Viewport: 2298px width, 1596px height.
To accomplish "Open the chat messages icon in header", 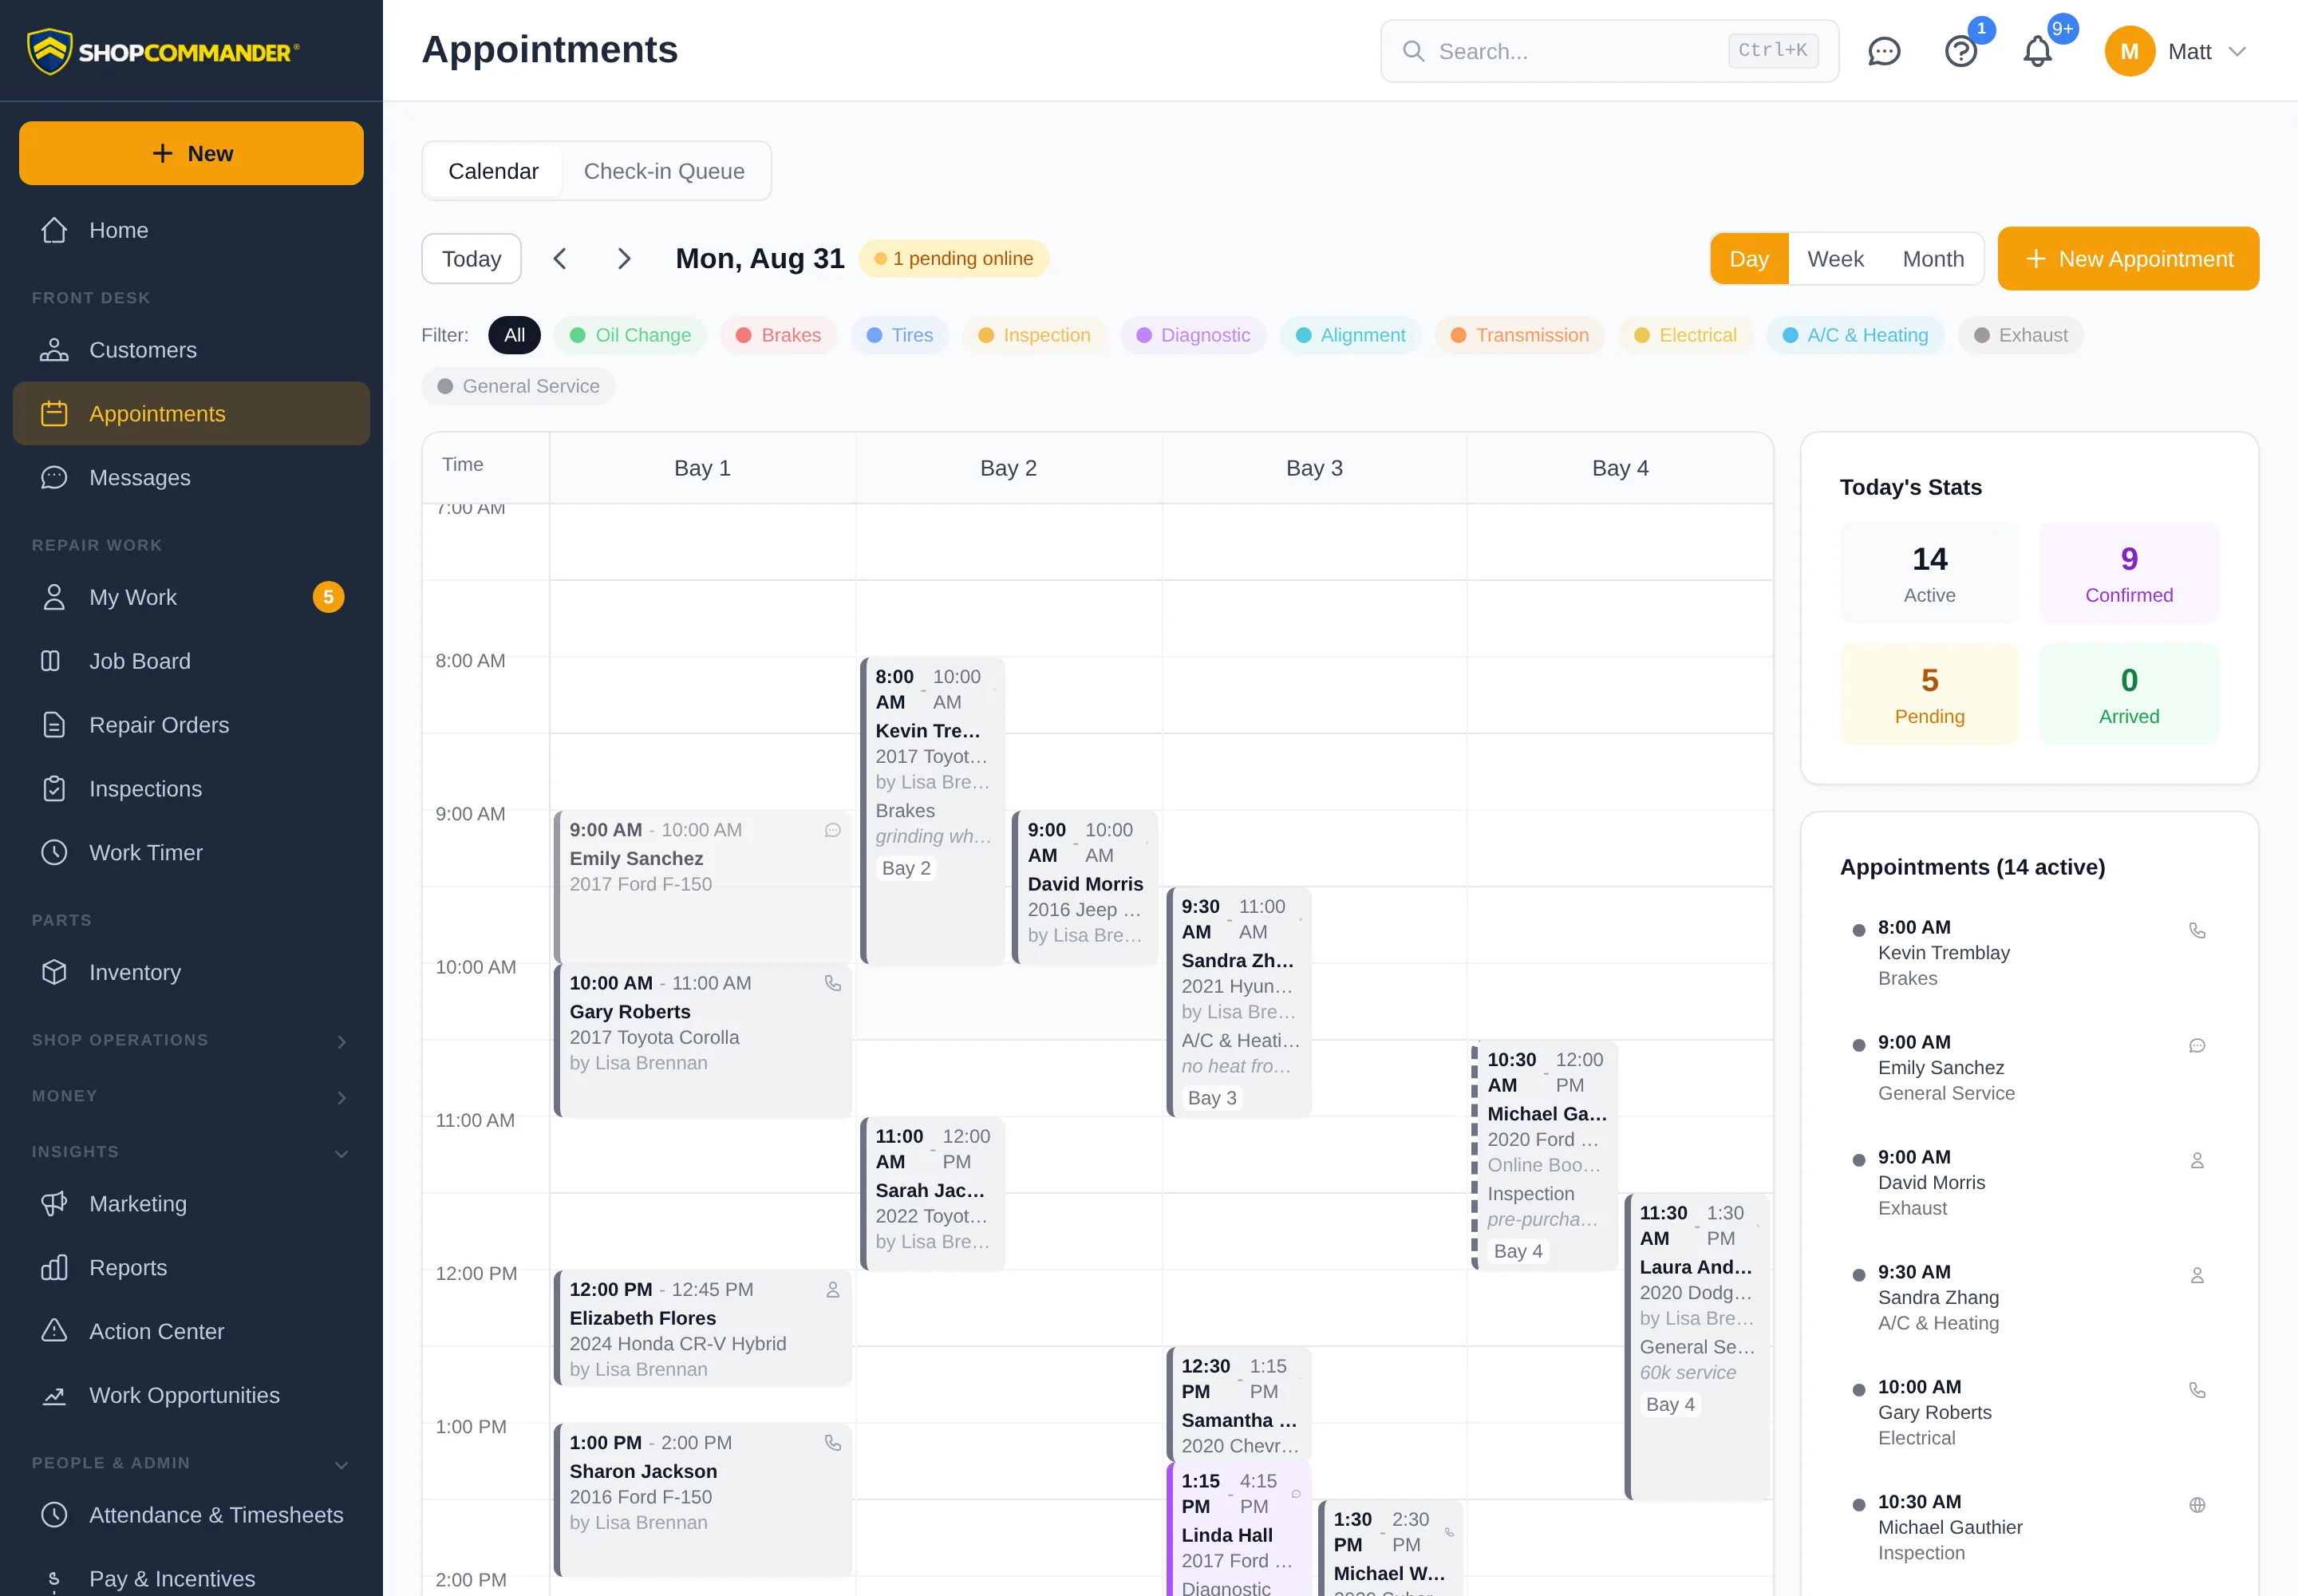I will click(x=1884, y=51).
